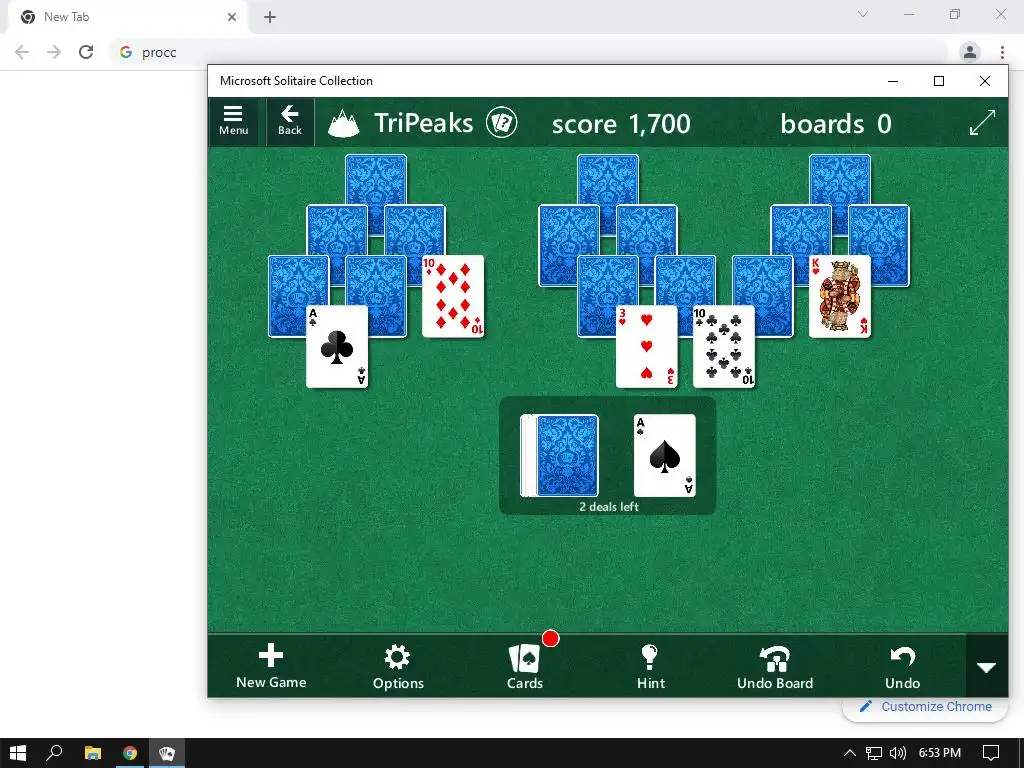Image resolution: width=1024 pixels, height=768 pixels.
Task: Click the face-down top card of the right peak
Action: [840, 180]
